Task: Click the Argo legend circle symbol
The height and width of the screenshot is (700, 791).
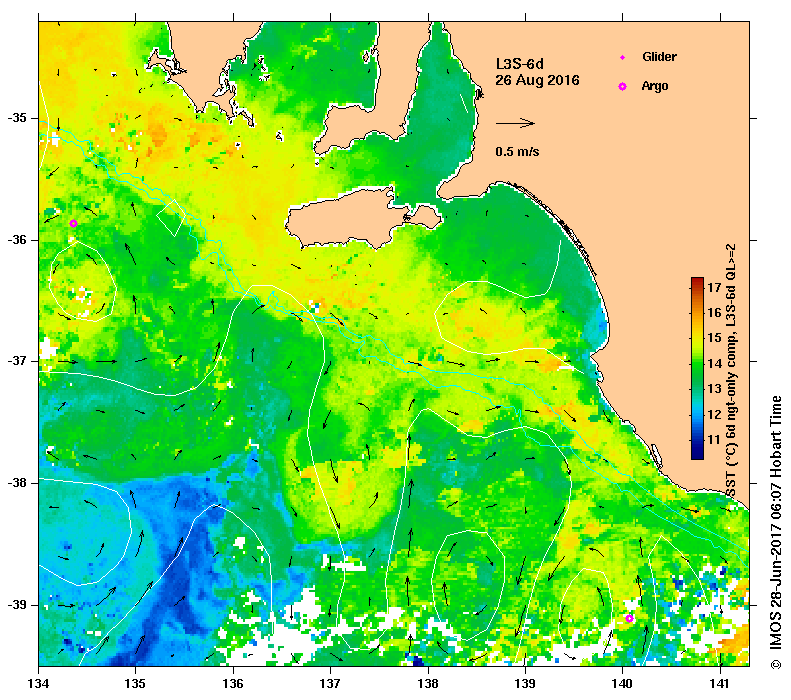Action: coord(623,87)
